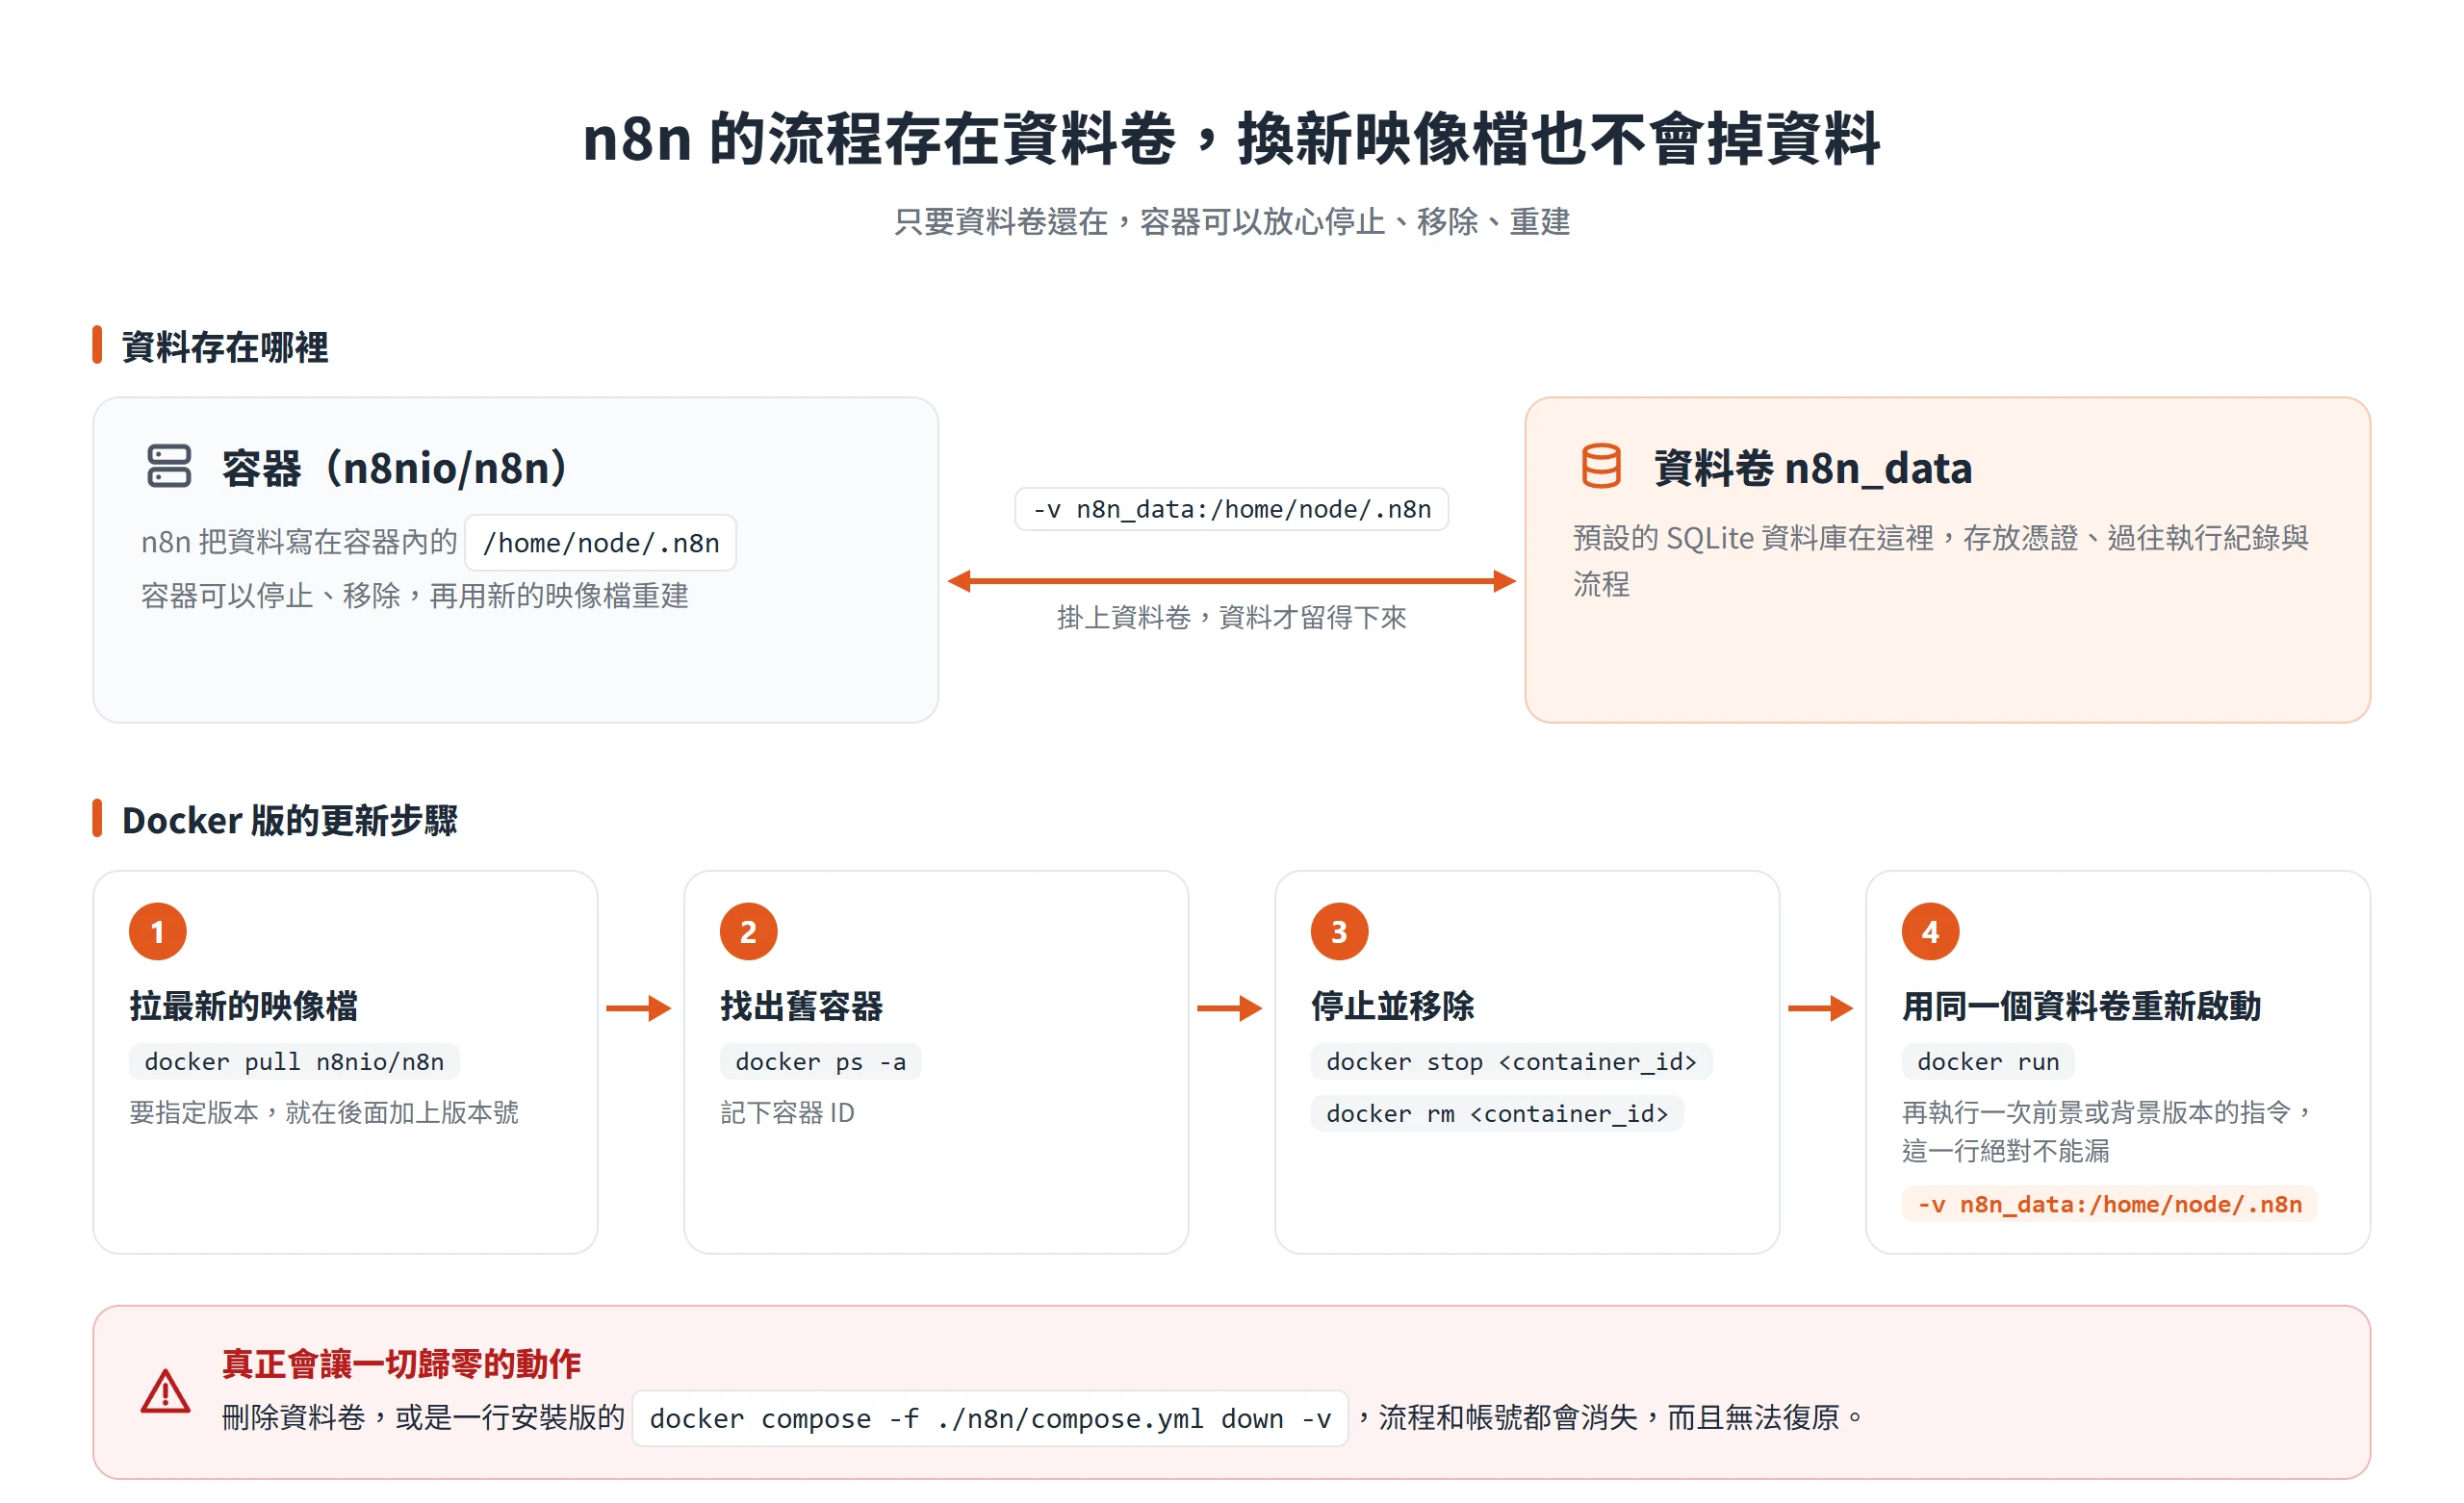Screen dimensions: 2464x1503
Task: Click the command docker rm <container_id>
Action: [x=1497, y=1113]
